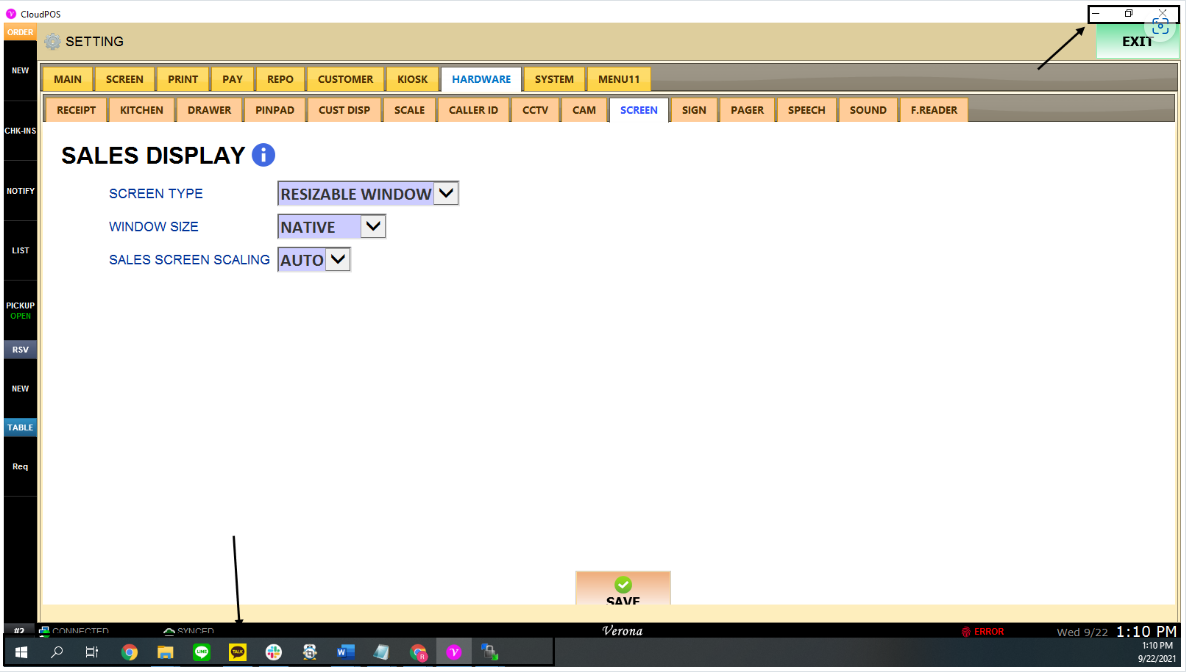Viewport: 1186px width, 672px height.
Task: Open the KIOSK settings tab
Action: tap(412, 79)
